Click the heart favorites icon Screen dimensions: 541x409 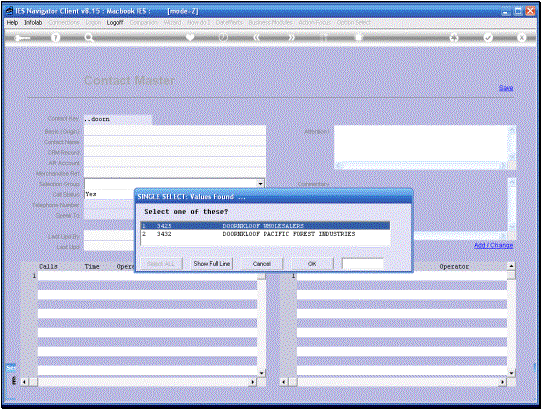190,37
